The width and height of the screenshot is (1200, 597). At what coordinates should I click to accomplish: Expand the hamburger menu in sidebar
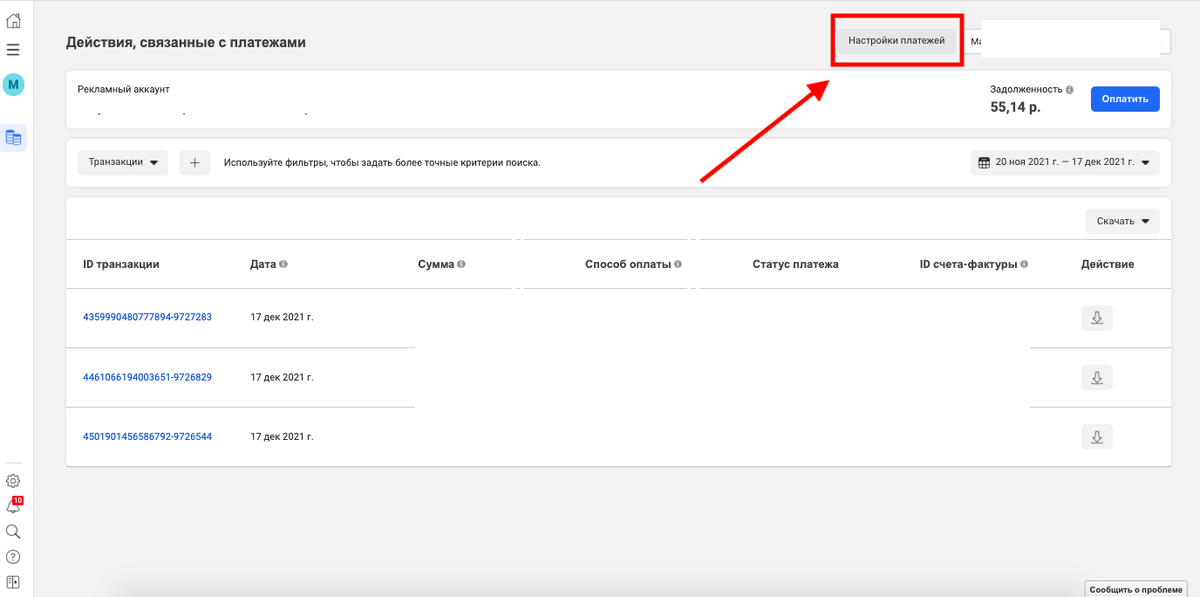(x=13, y=49)
